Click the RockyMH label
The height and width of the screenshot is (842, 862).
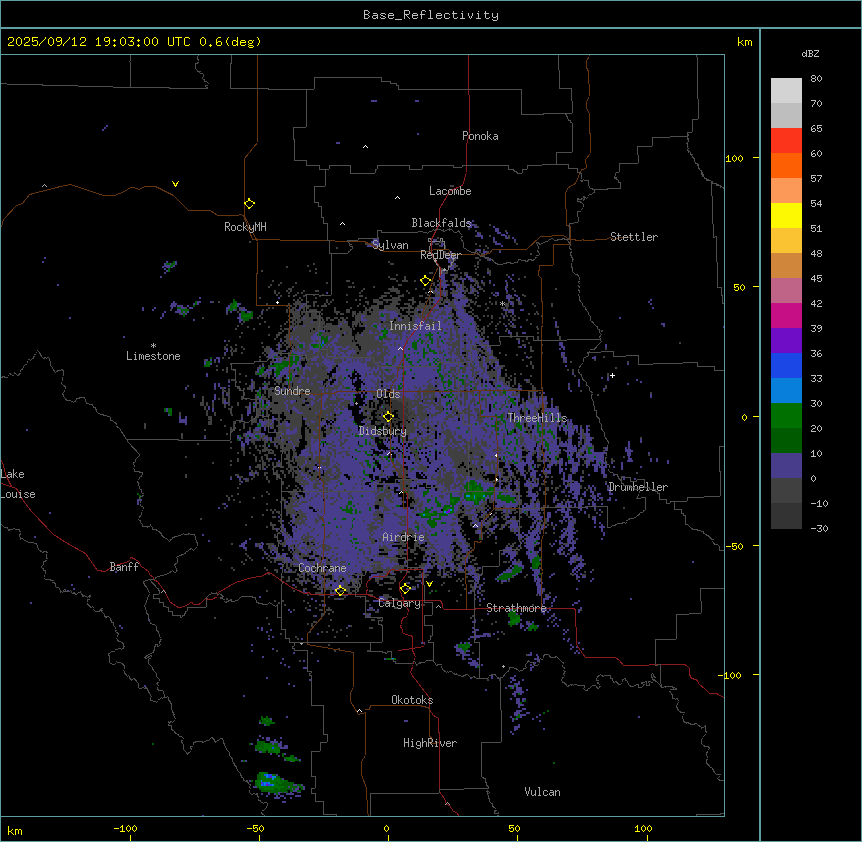(245, 227)
